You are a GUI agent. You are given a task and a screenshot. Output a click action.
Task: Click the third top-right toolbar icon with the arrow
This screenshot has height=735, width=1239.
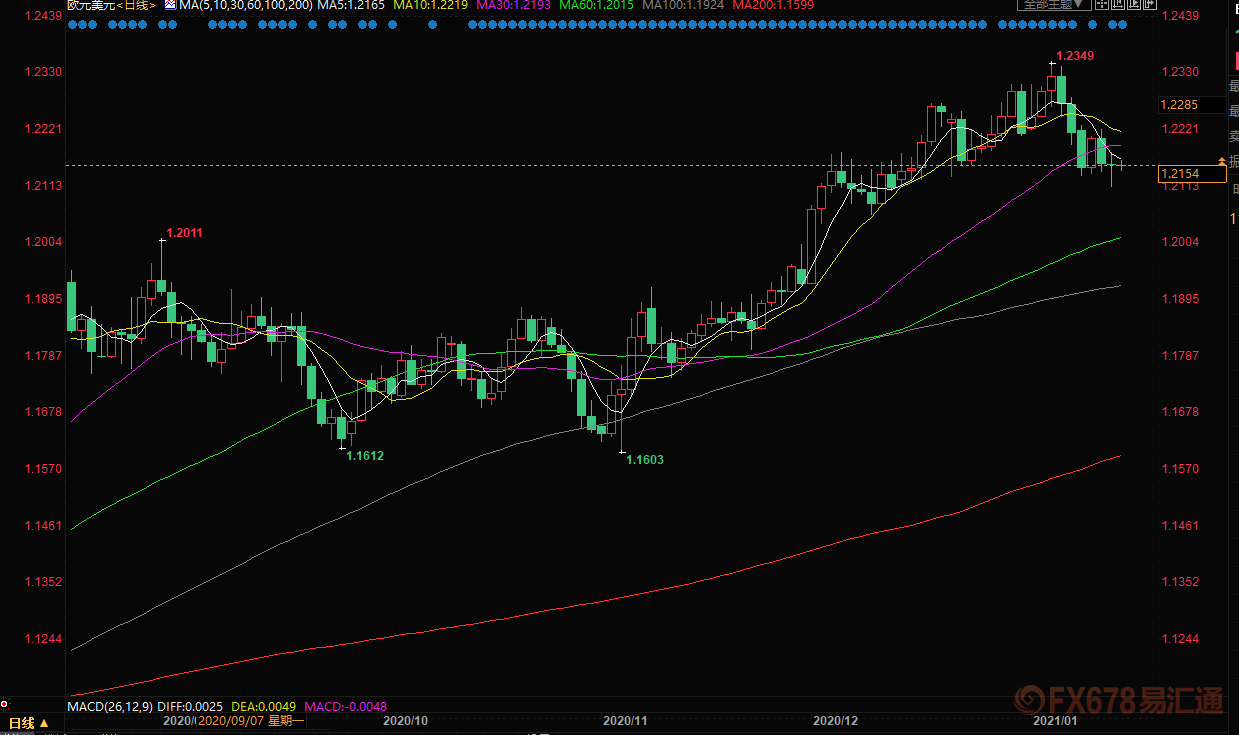(1134, 4)
